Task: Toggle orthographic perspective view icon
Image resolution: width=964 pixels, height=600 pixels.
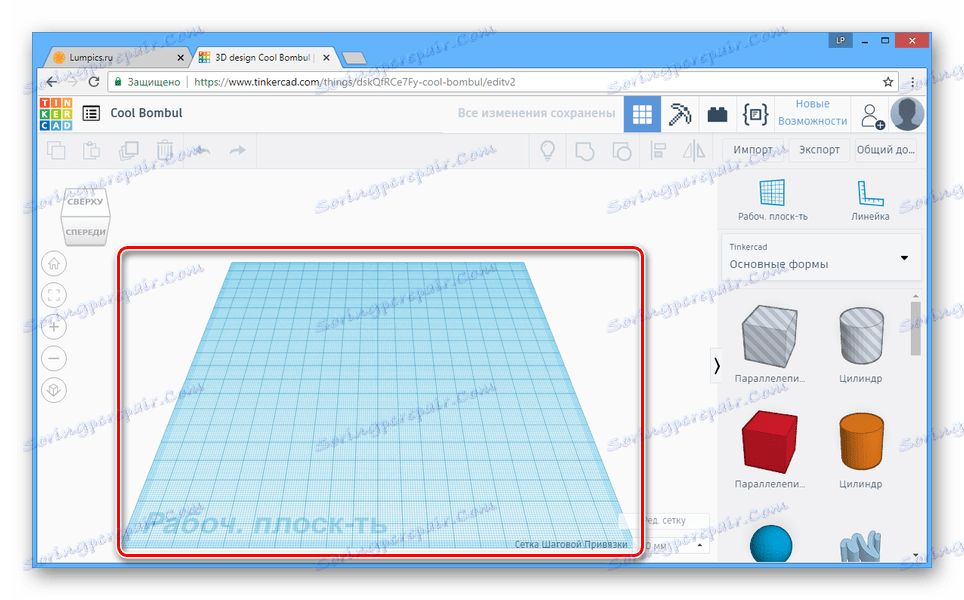Action: point(54,390)
